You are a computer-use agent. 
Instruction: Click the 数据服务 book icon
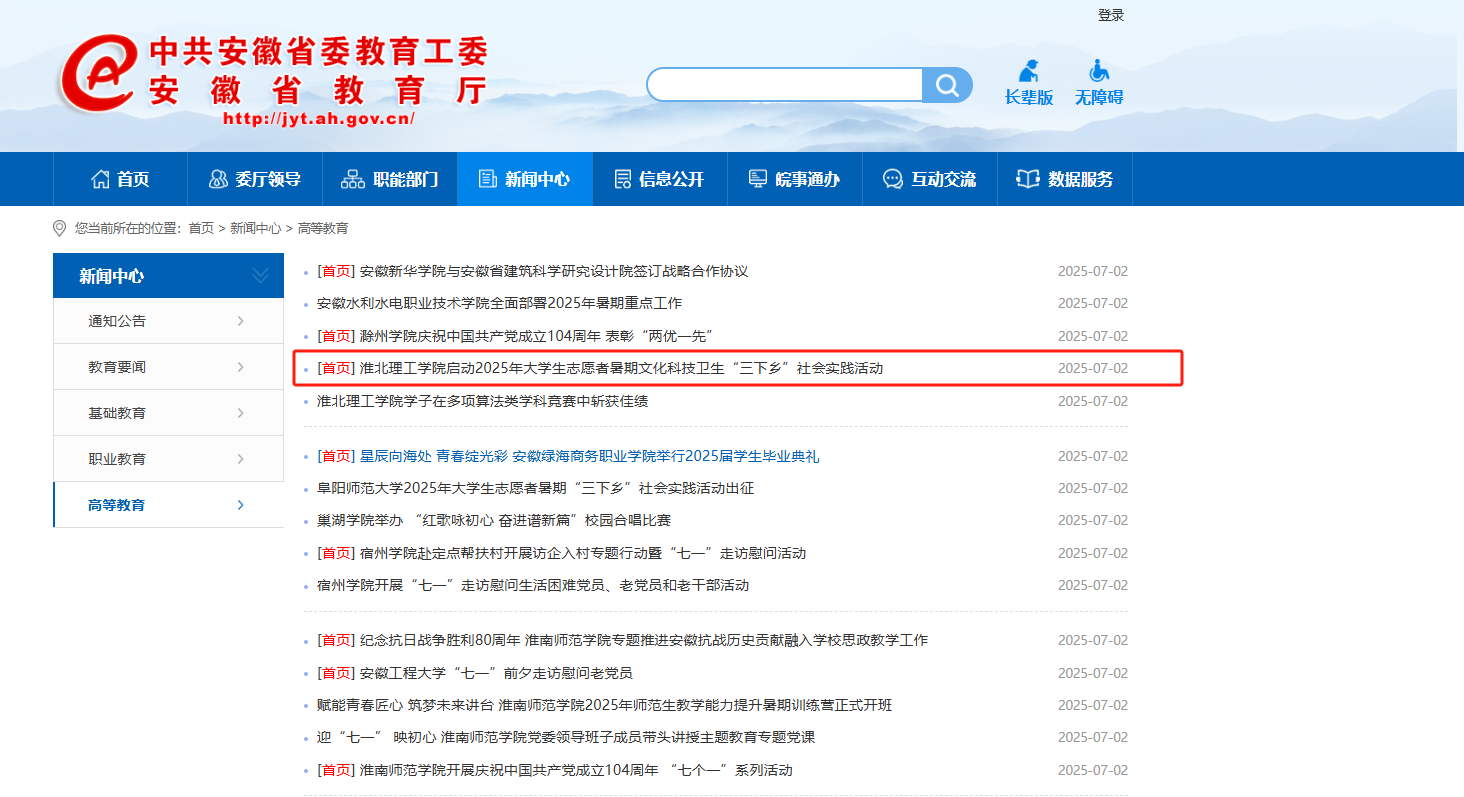pyautogui.click(x=1027, y=180)
